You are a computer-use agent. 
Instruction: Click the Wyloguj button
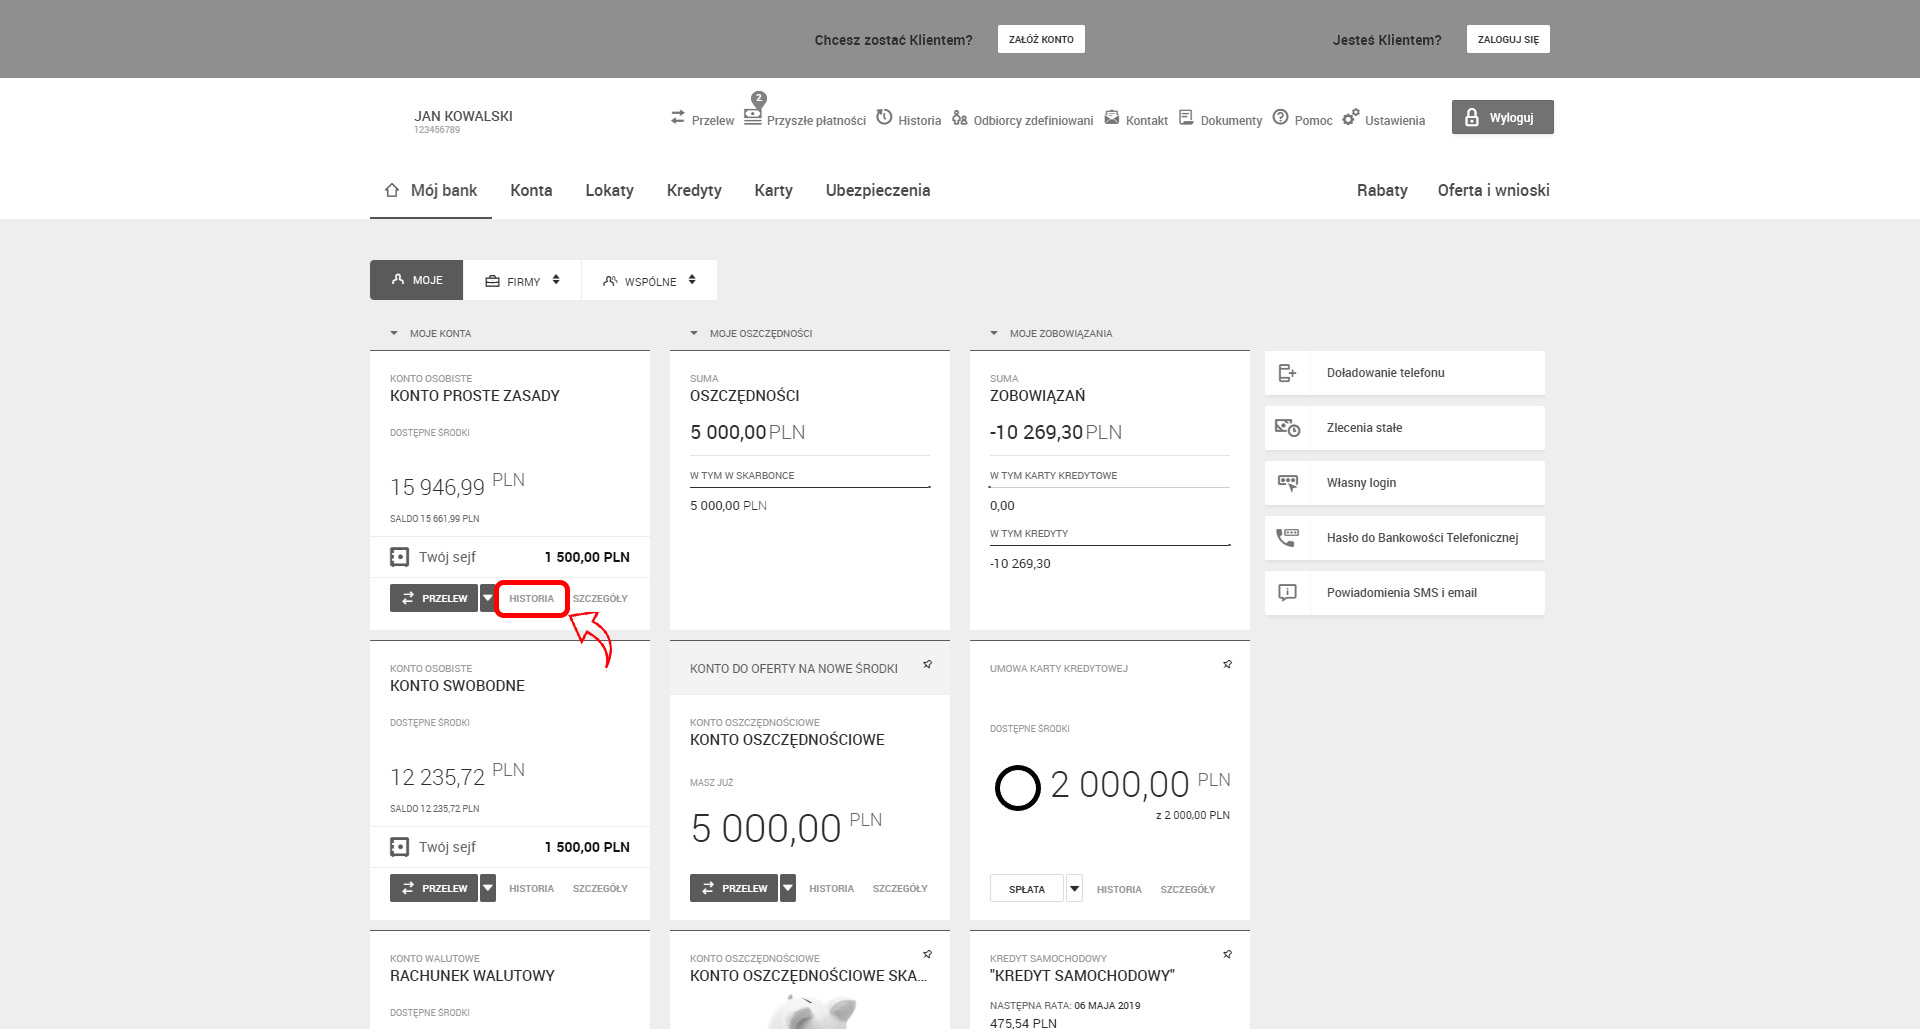coord(1502,117)
